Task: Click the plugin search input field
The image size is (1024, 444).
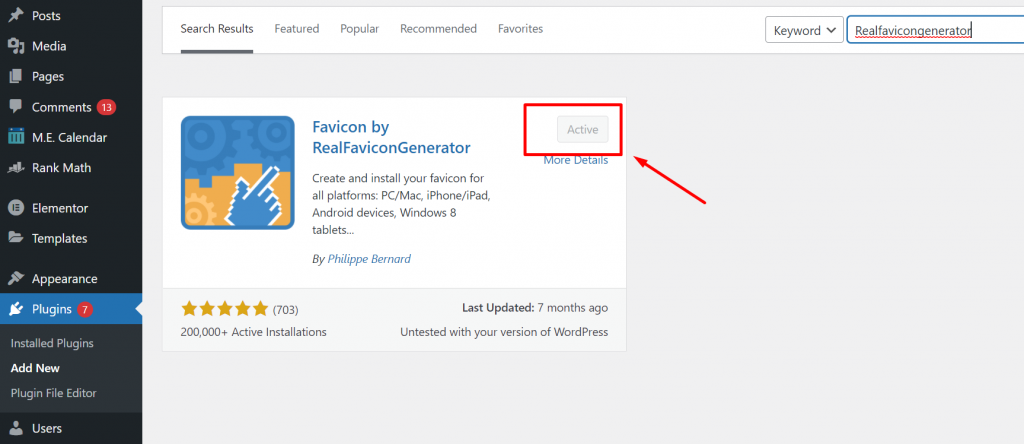Action: [928, 30]
